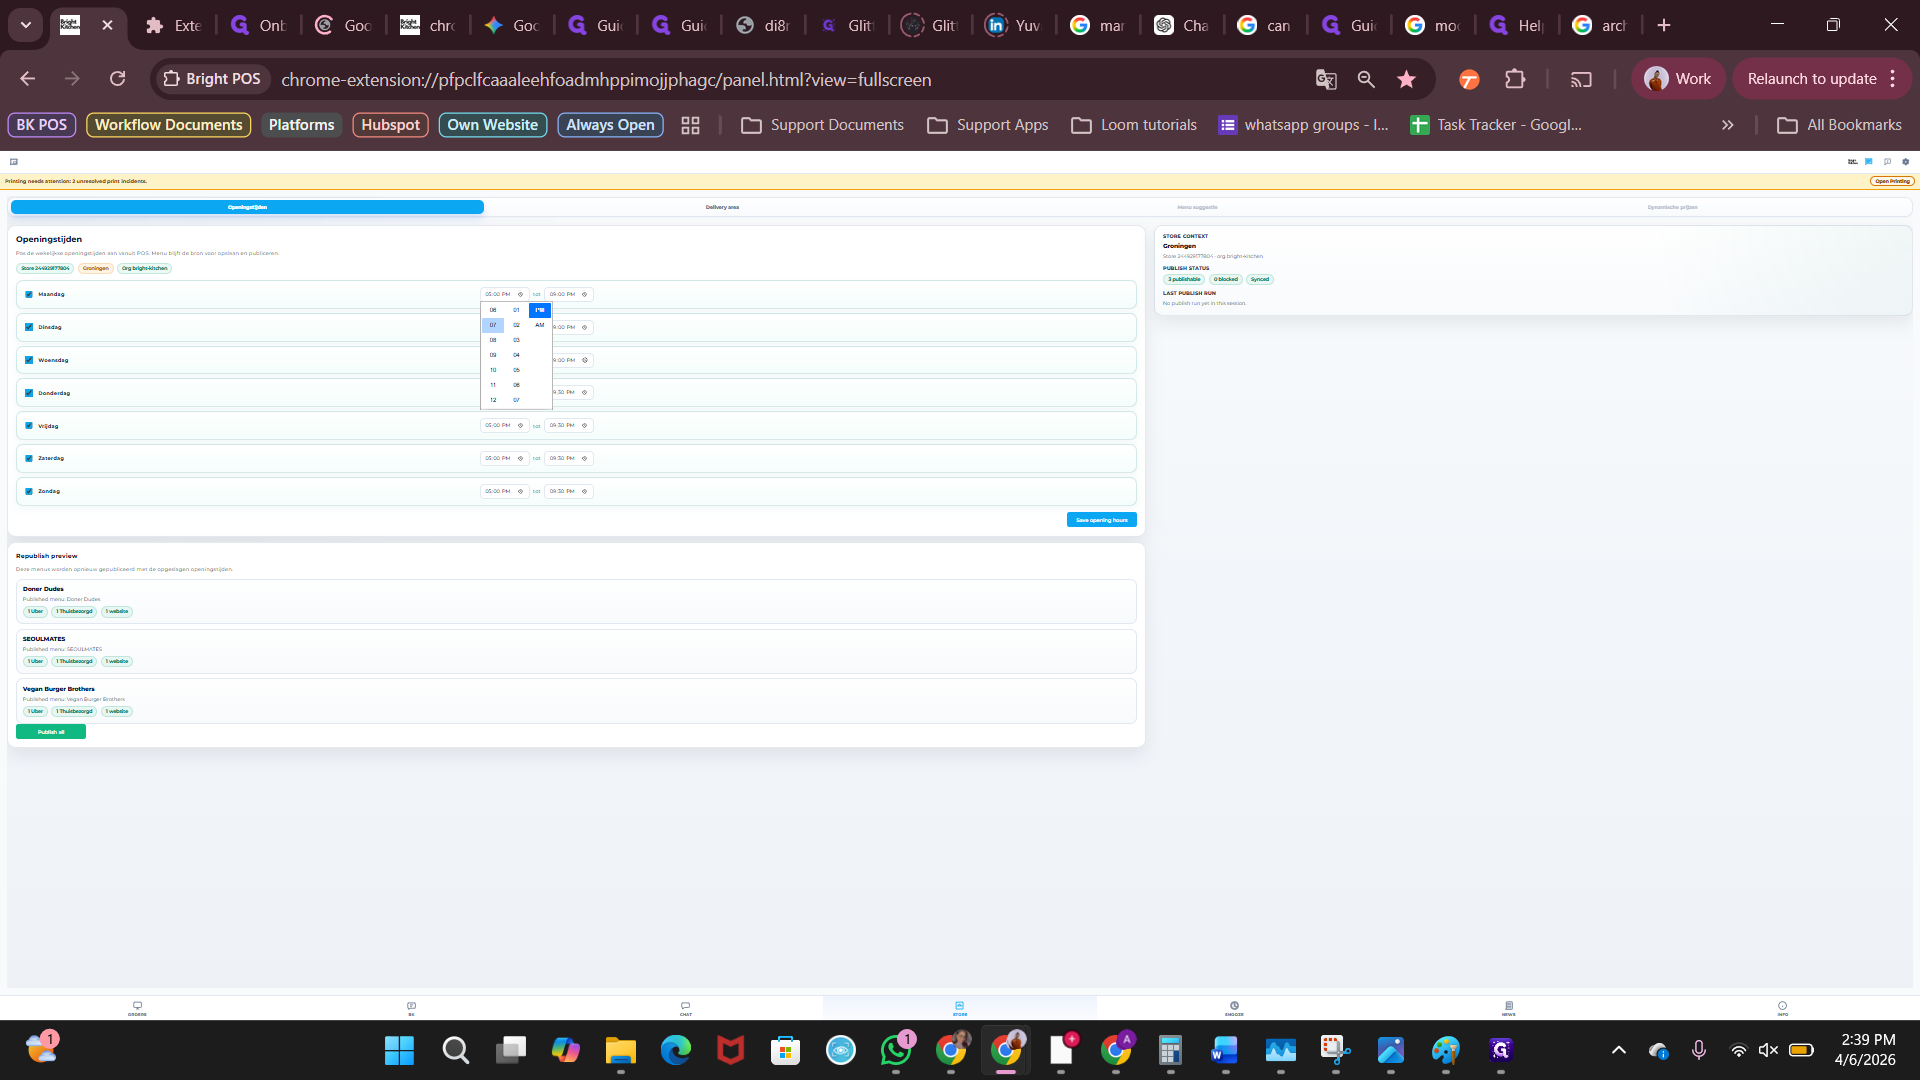The image size is (1920, 1080).
Task: Switch to the Menu suggestie tab
Action: click(x=1197, y=207)
